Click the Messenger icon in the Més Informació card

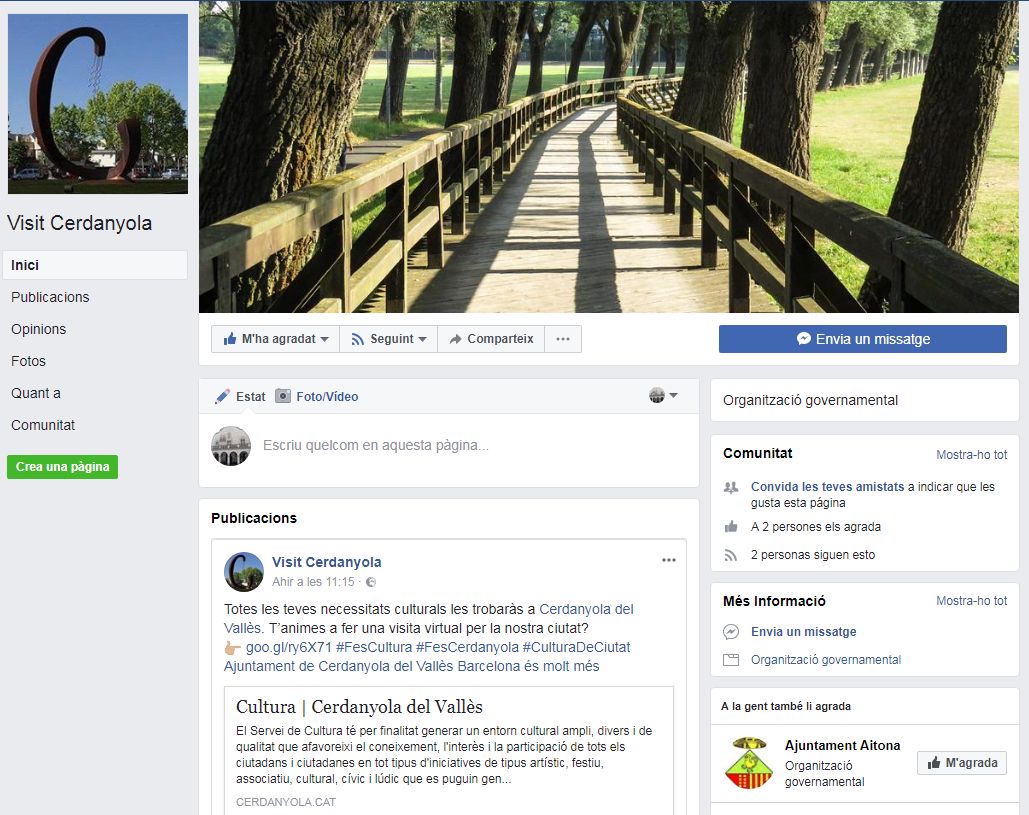(x=730, y=632)
